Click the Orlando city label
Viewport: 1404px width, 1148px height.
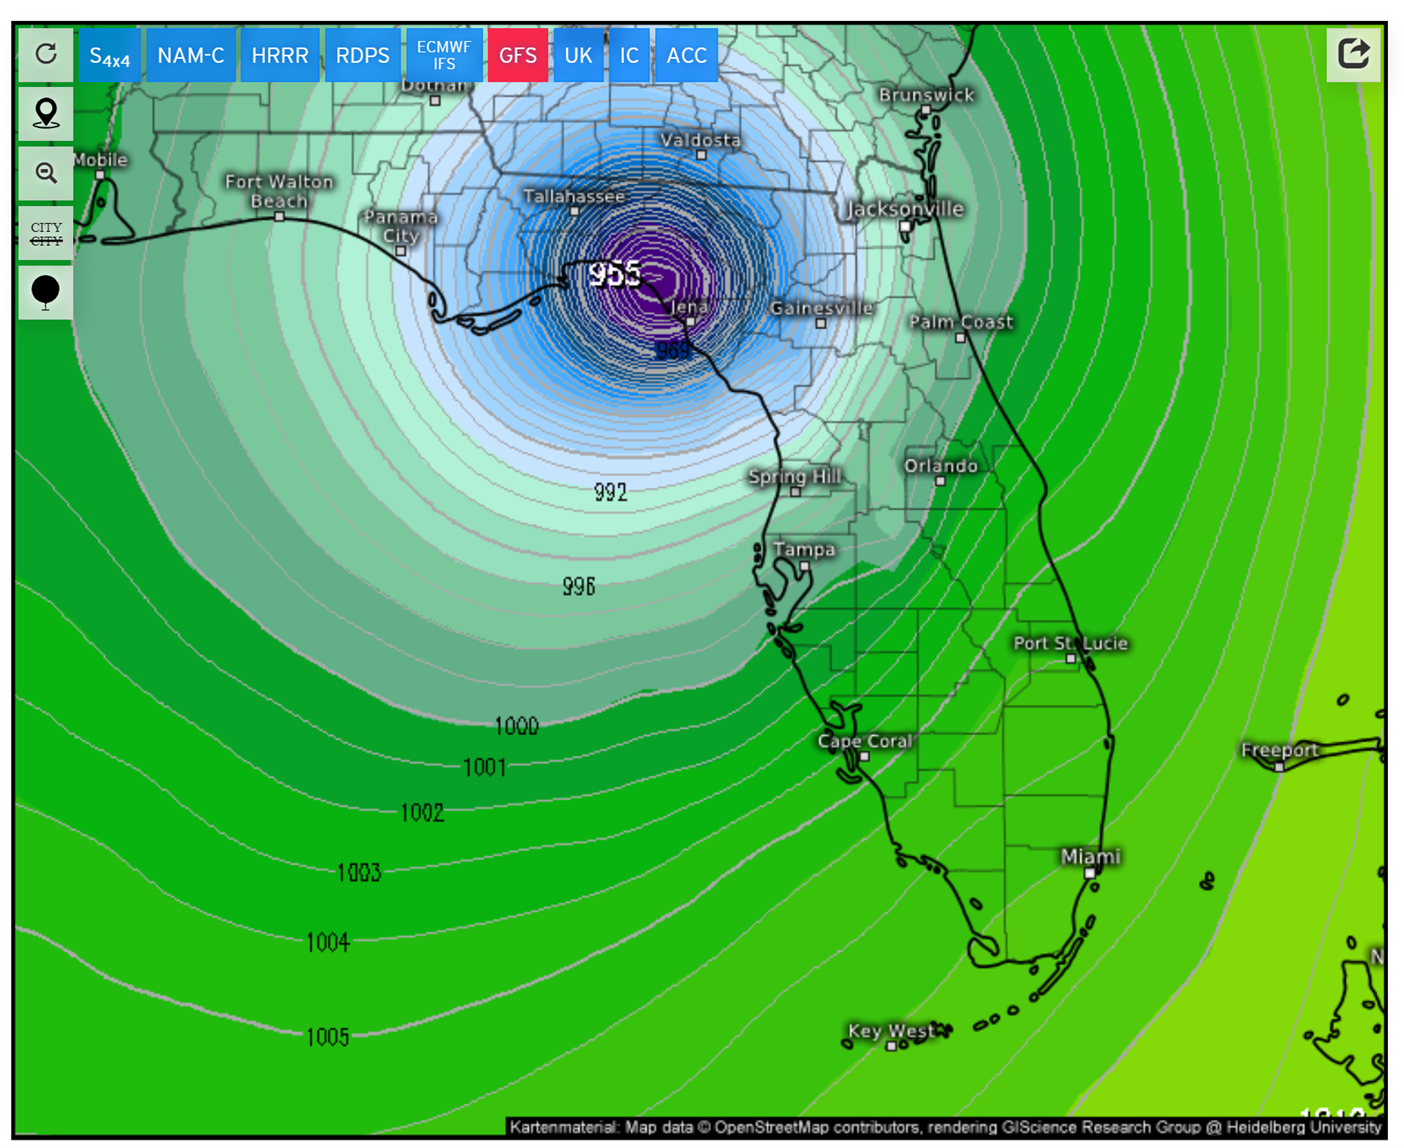pyautogui.click(x=941, y=466)
